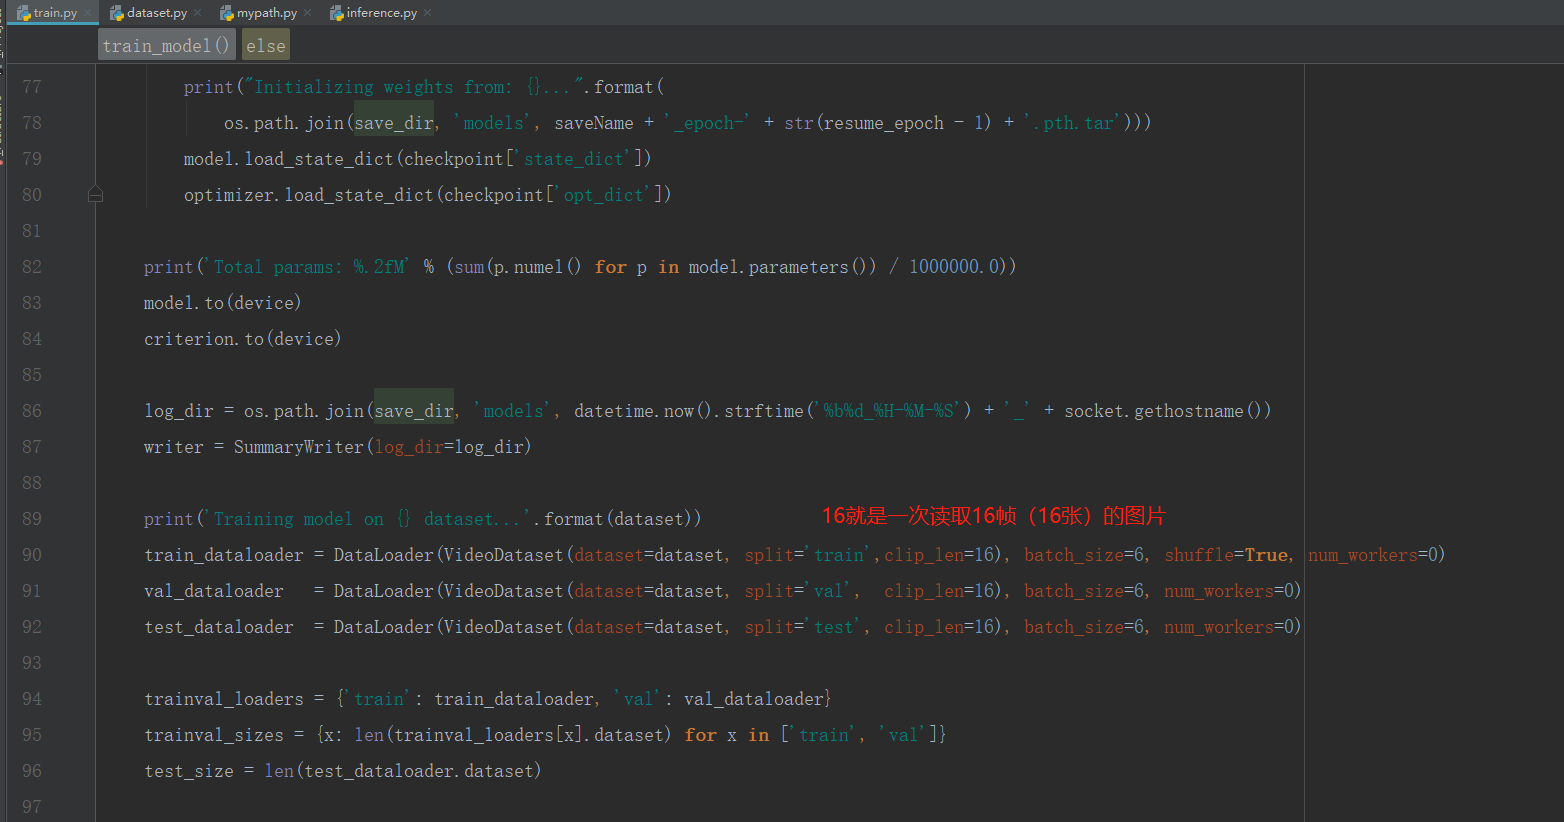
Task: Click log_dir variable assignment on line 86
Action: pos(179,411)
